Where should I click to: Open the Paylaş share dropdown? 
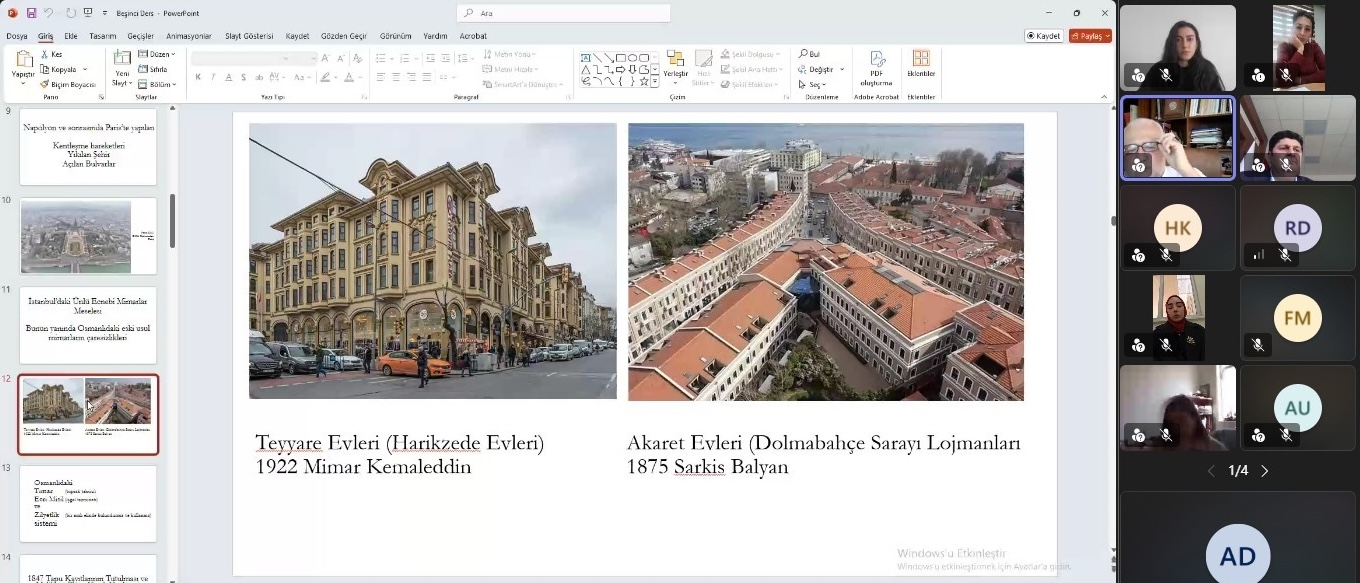coord(1089,36)
